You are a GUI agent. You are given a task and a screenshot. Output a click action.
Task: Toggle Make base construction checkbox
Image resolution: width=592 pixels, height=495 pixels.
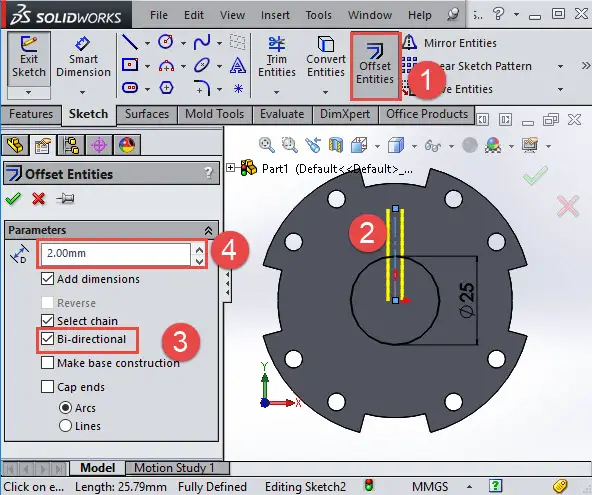[47, 362]
